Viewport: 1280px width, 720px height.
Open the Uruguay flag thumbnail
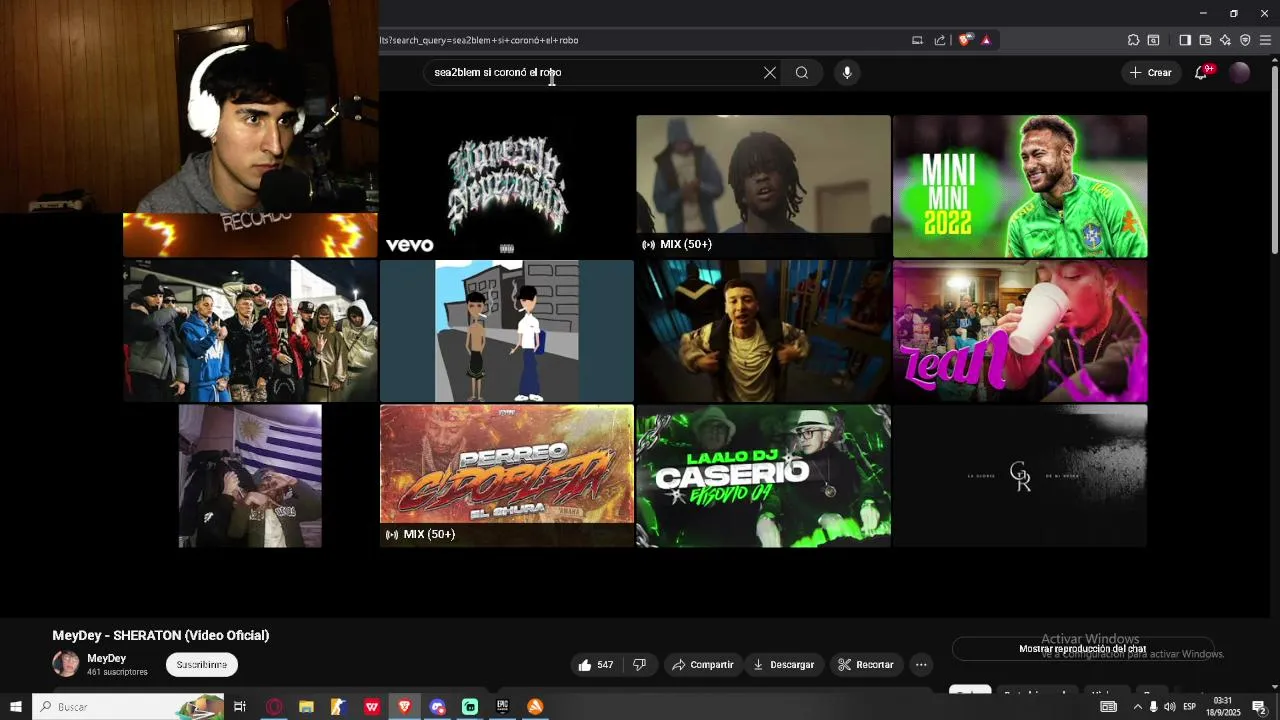pyautogui.click(x=250, y=476)
